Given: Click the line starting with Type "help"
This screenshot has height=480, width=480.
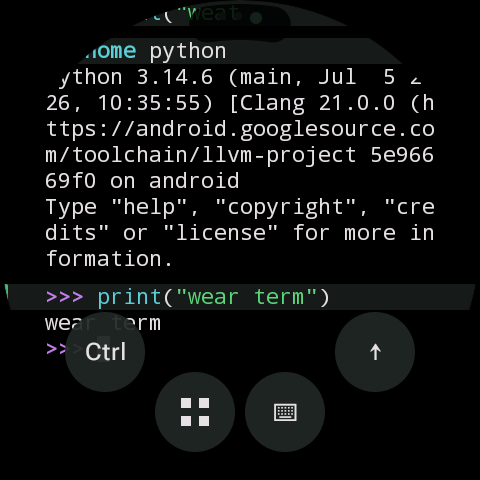Looking at the screenshot, I should click(240, 207).
